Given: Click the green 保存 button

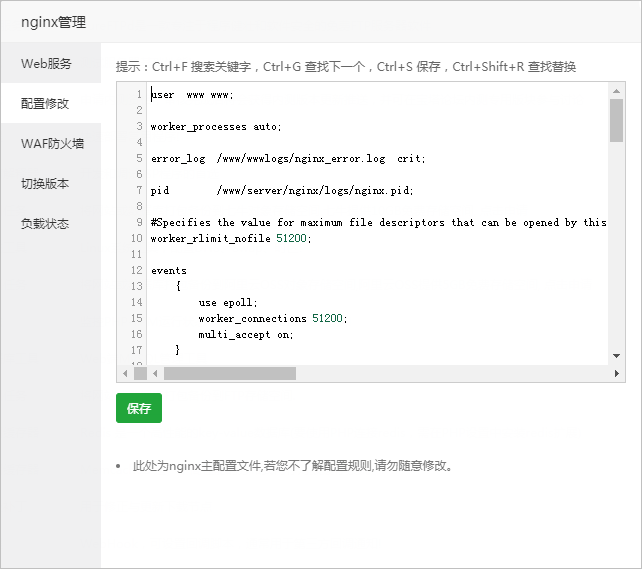Looking at the screenshot, I should click(x=139, y=408).
